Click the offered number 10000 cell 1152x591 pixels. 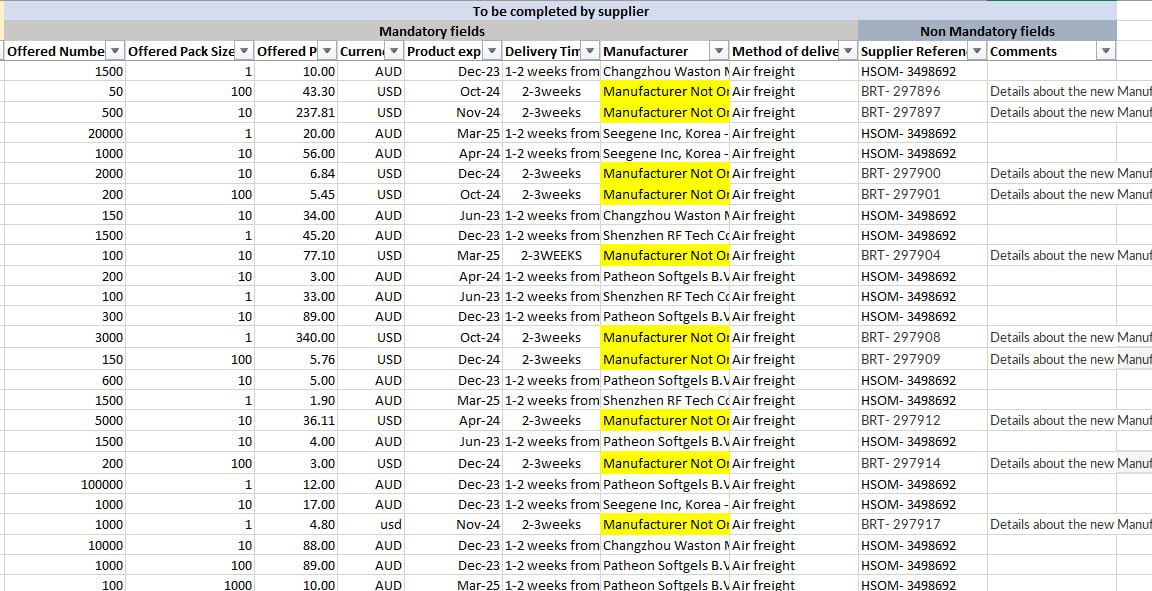click(64, 545)
